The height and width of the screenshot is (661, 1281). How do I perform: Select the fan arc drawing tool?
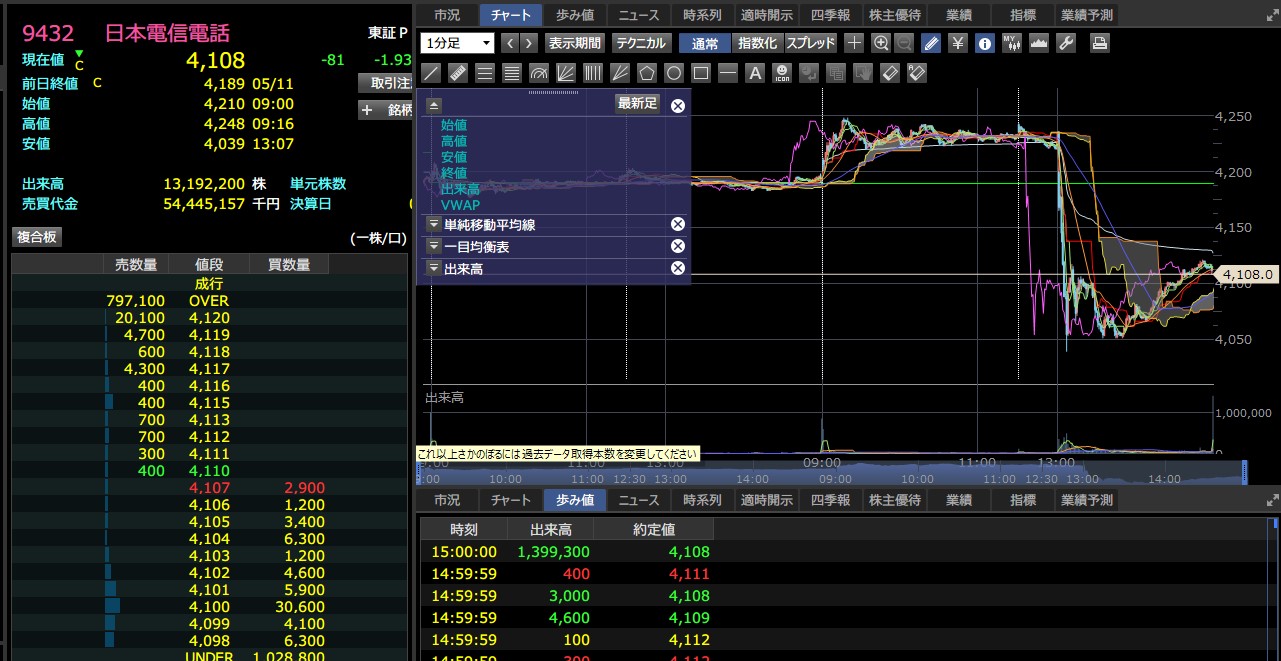tap(539, 73)
